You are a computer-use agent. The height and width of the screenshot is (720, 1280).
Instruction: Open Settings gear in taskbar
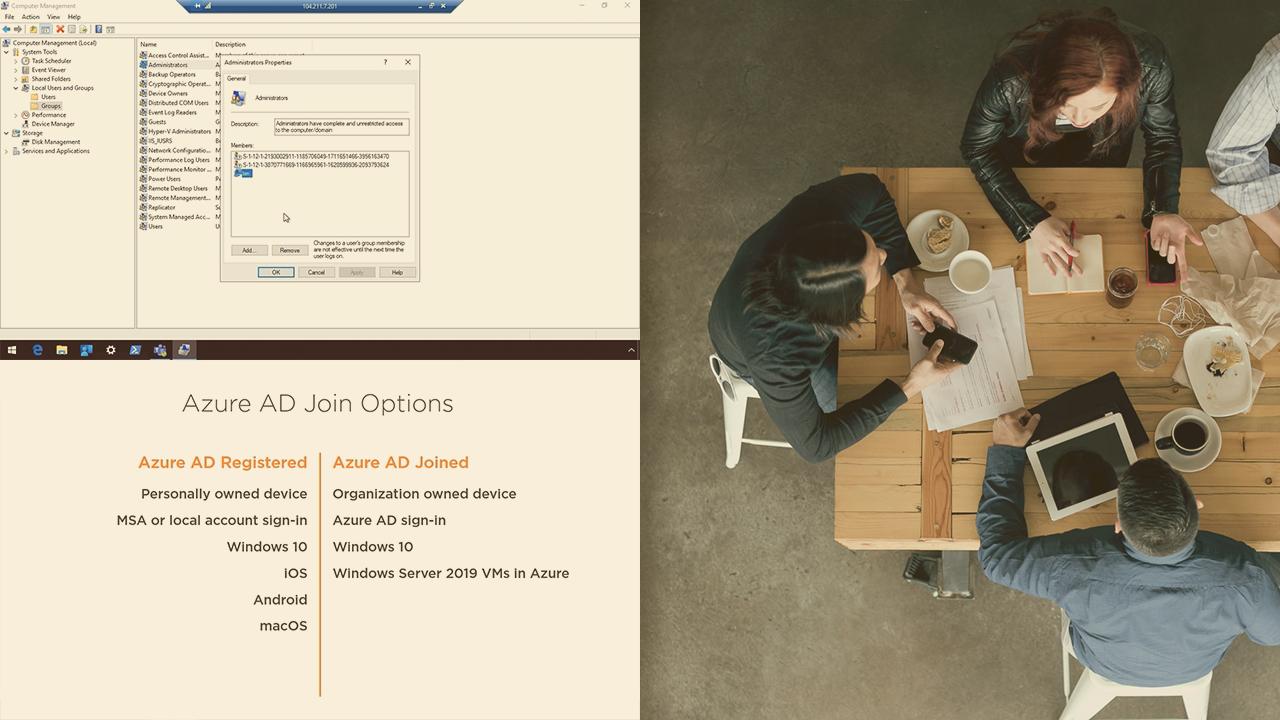pyautogui.click(x=110, y=350)
